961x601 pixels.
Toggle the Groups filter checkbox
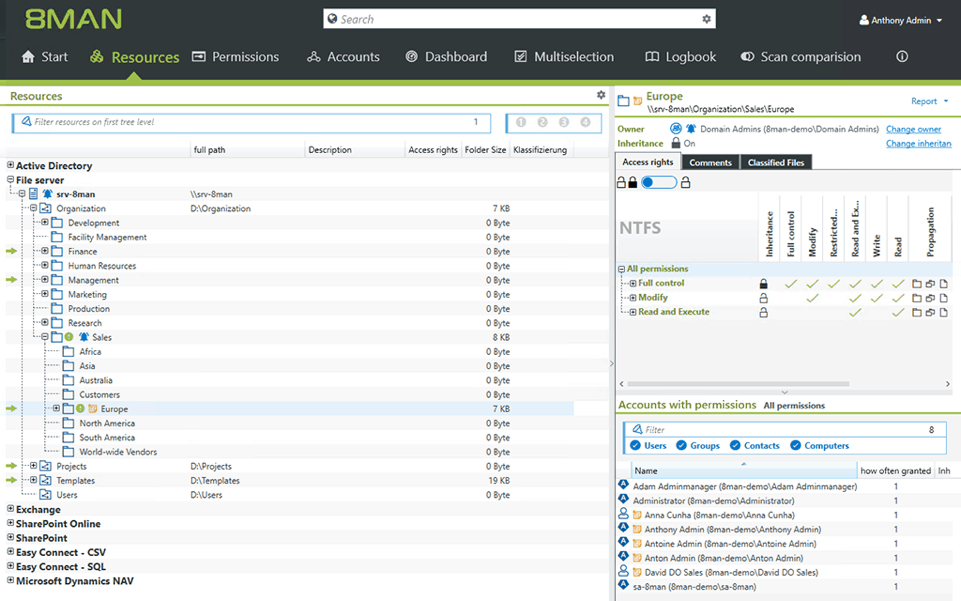tap(682, 446)
